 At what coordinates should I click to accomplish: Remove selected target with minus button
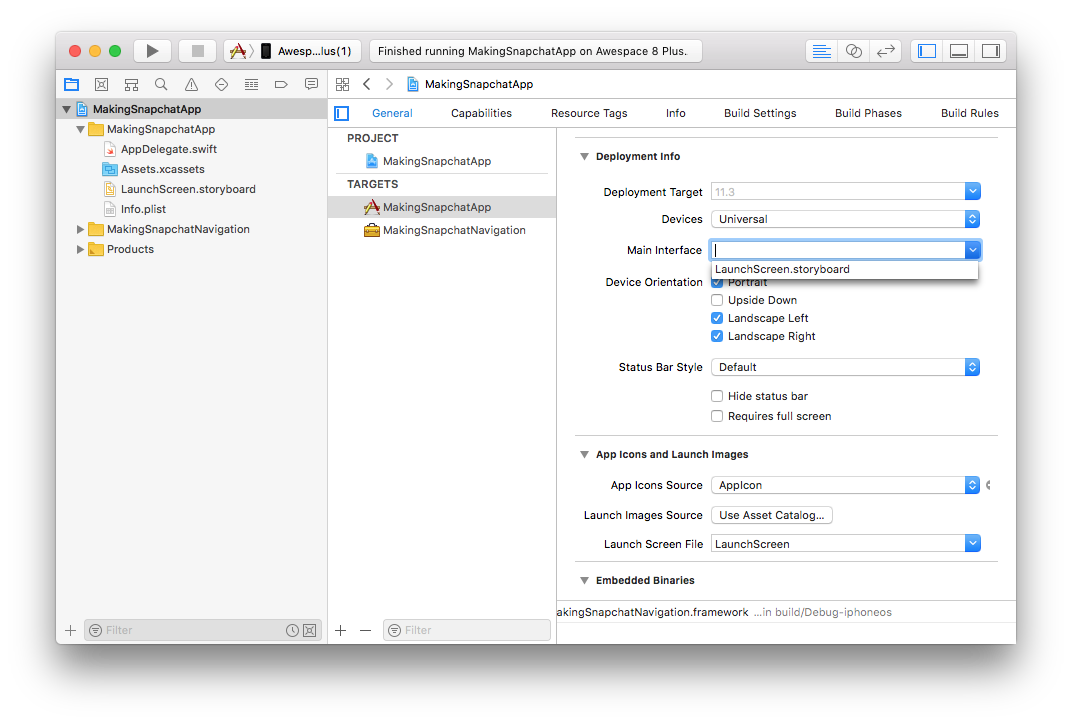coord(366,630)
